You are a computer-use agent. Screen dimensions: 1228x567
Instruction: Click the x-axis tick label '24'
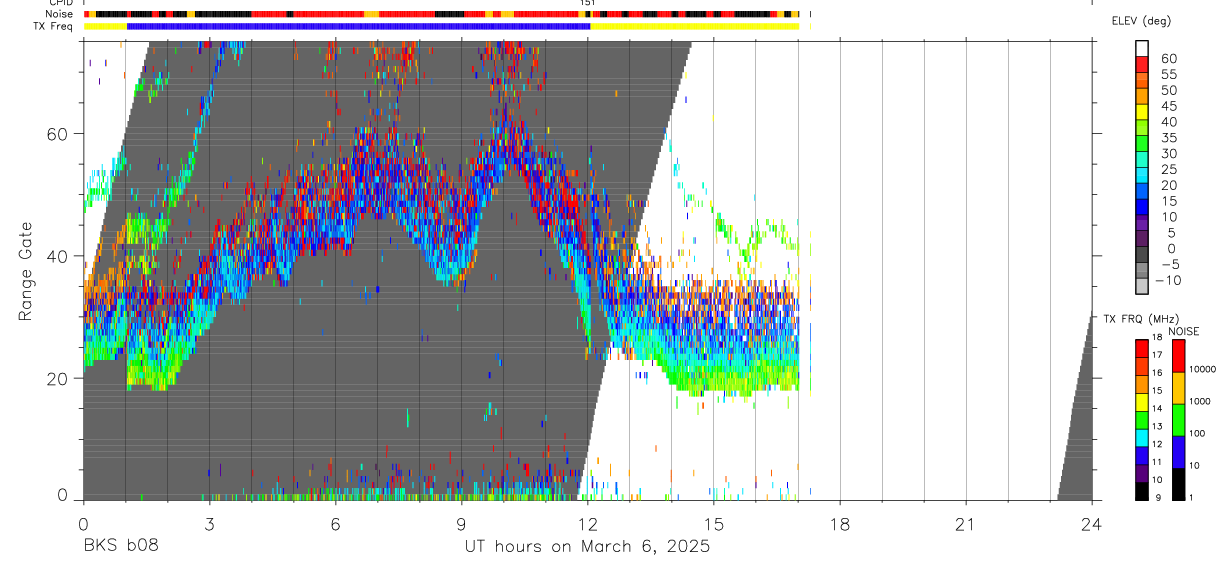1092,523
